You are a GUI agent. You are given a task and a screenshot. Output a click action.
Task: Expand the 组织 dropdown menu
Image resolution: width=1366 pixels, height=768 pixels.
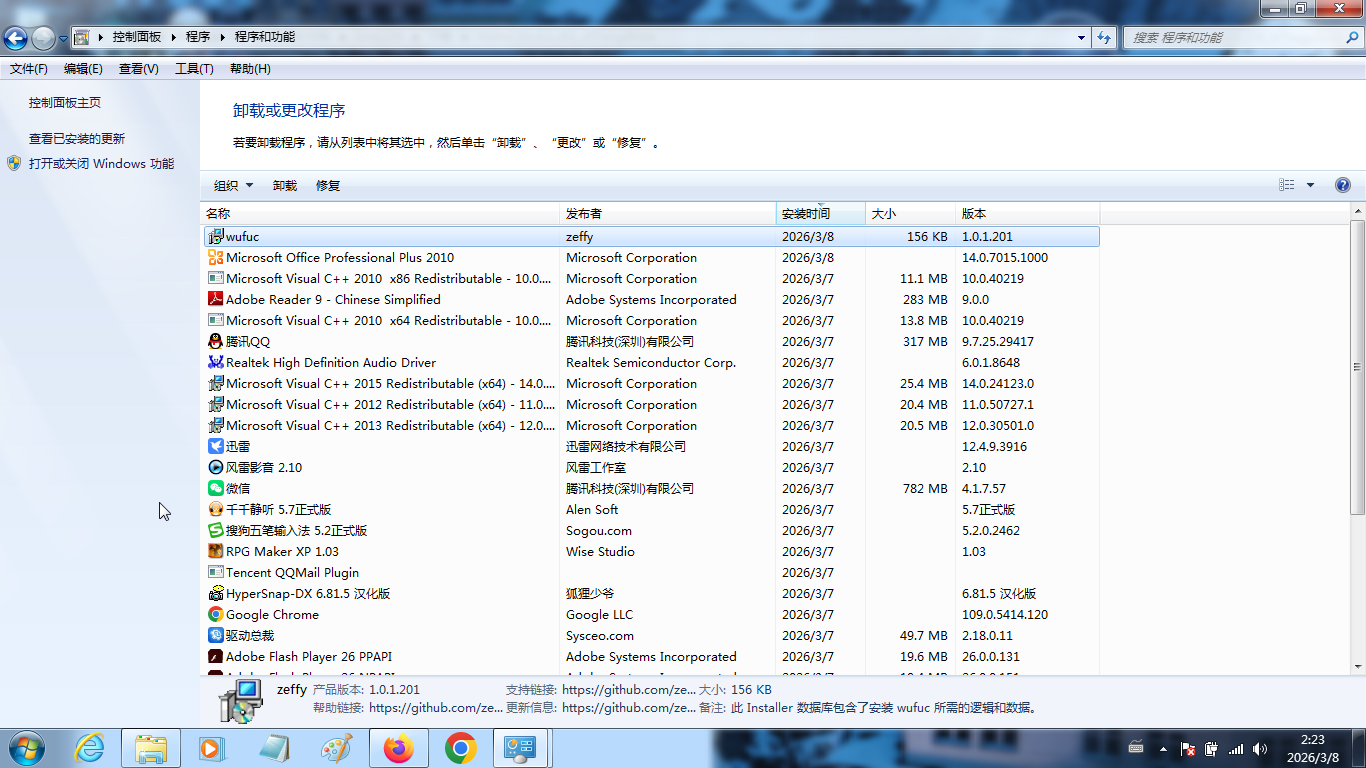233,185
